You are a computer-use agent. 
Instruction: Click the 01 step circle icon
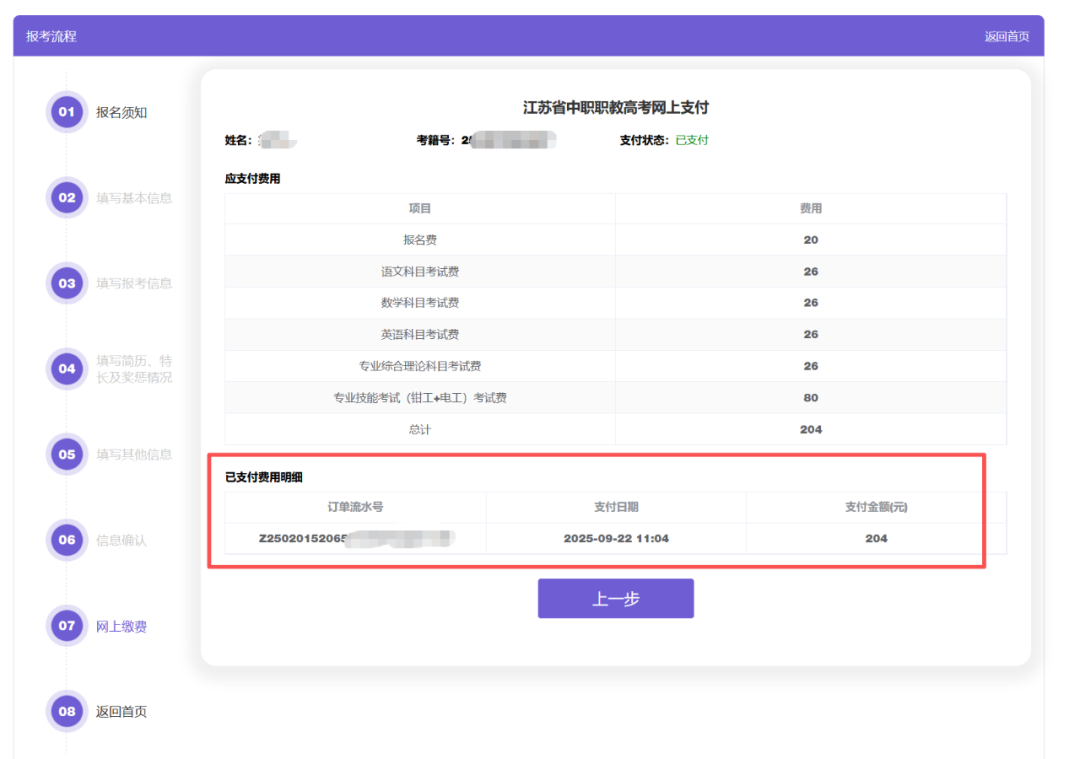click(67, 112)
